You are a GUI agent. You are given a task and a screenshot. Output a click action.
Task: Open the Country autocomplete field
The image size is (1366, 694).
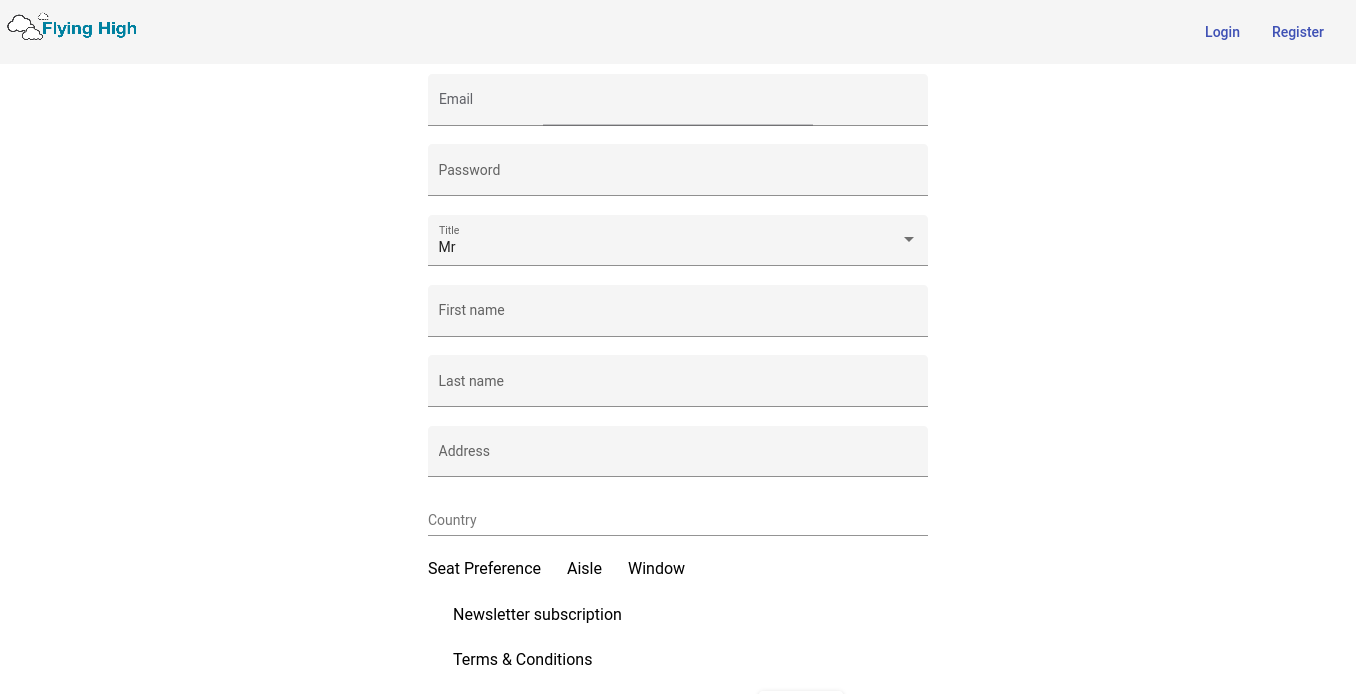[x=677, y=520]
